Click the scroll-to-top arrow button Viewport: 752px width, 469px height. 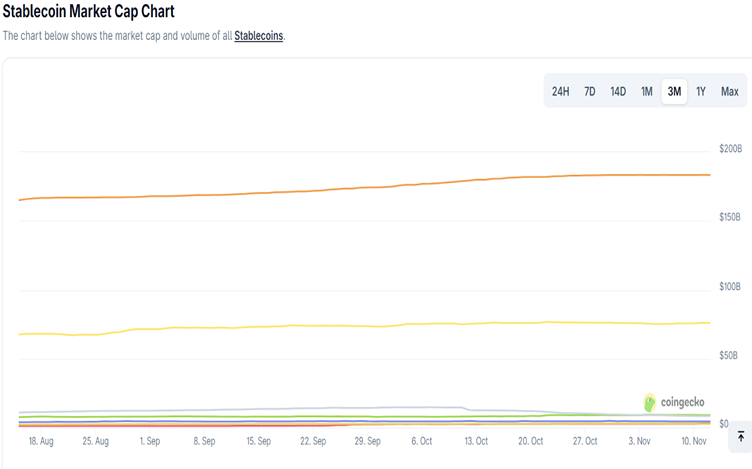point(740,436)
